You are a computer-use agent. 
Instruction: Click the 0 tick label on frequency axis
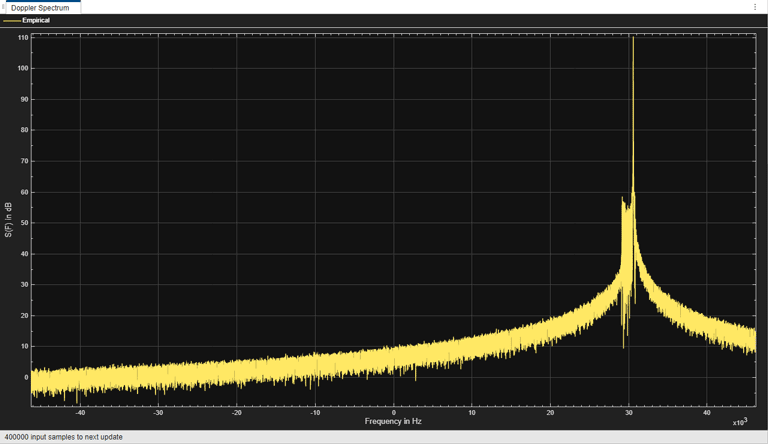394,412
